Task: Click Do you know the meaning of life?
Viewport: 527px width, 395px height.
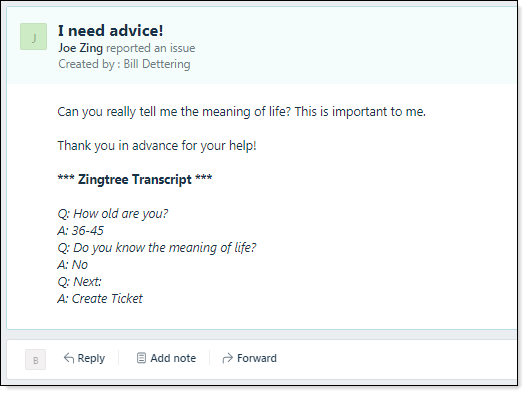Action: point(157,248)
